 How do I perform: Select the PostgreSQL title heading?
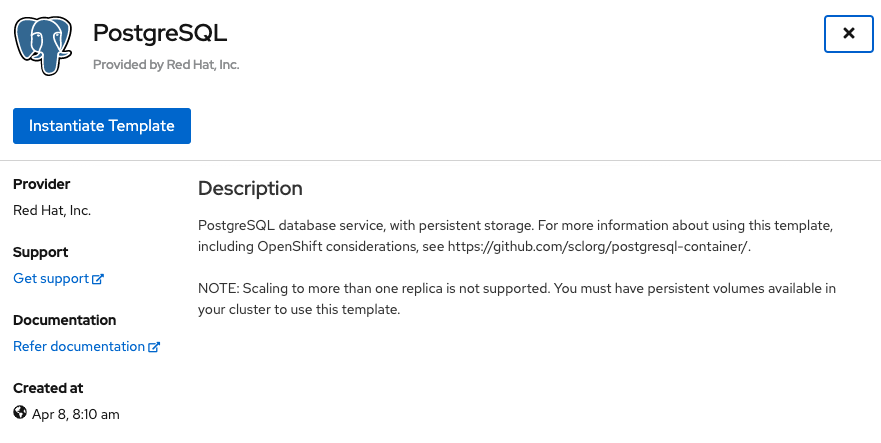point(160,33)
